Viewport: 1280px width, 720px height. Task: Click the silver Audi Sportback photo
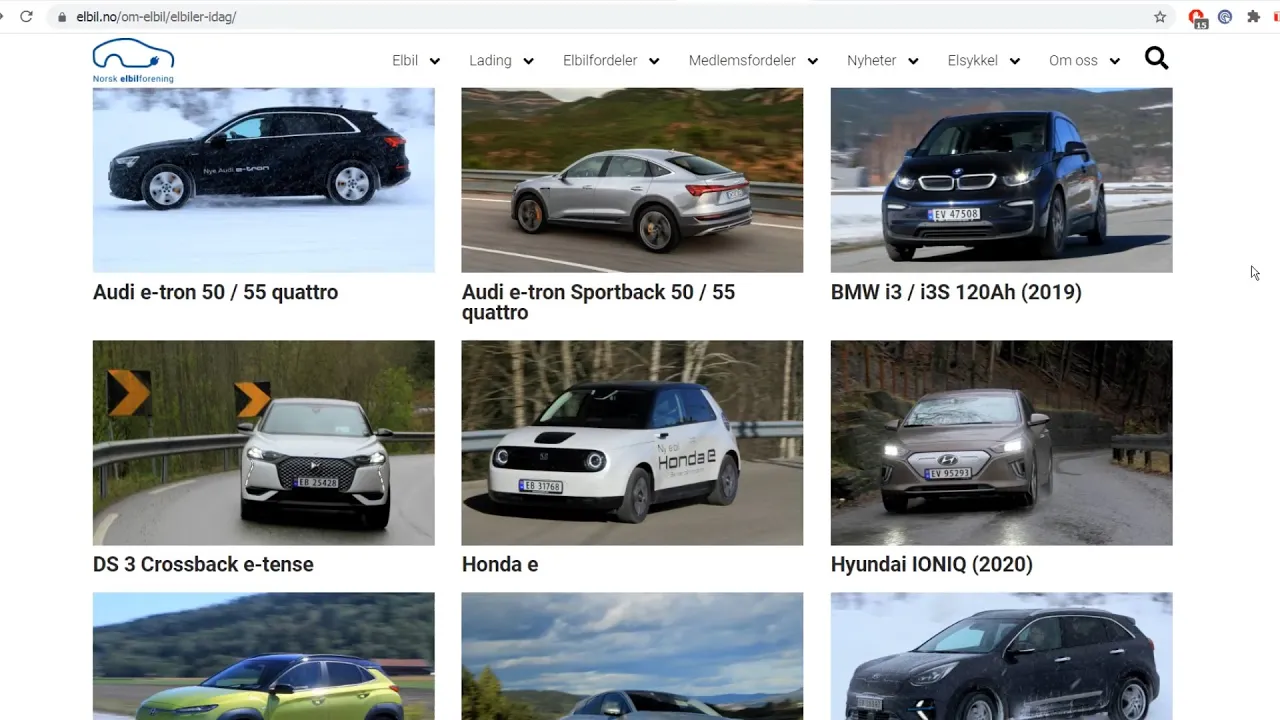(632, 180)
